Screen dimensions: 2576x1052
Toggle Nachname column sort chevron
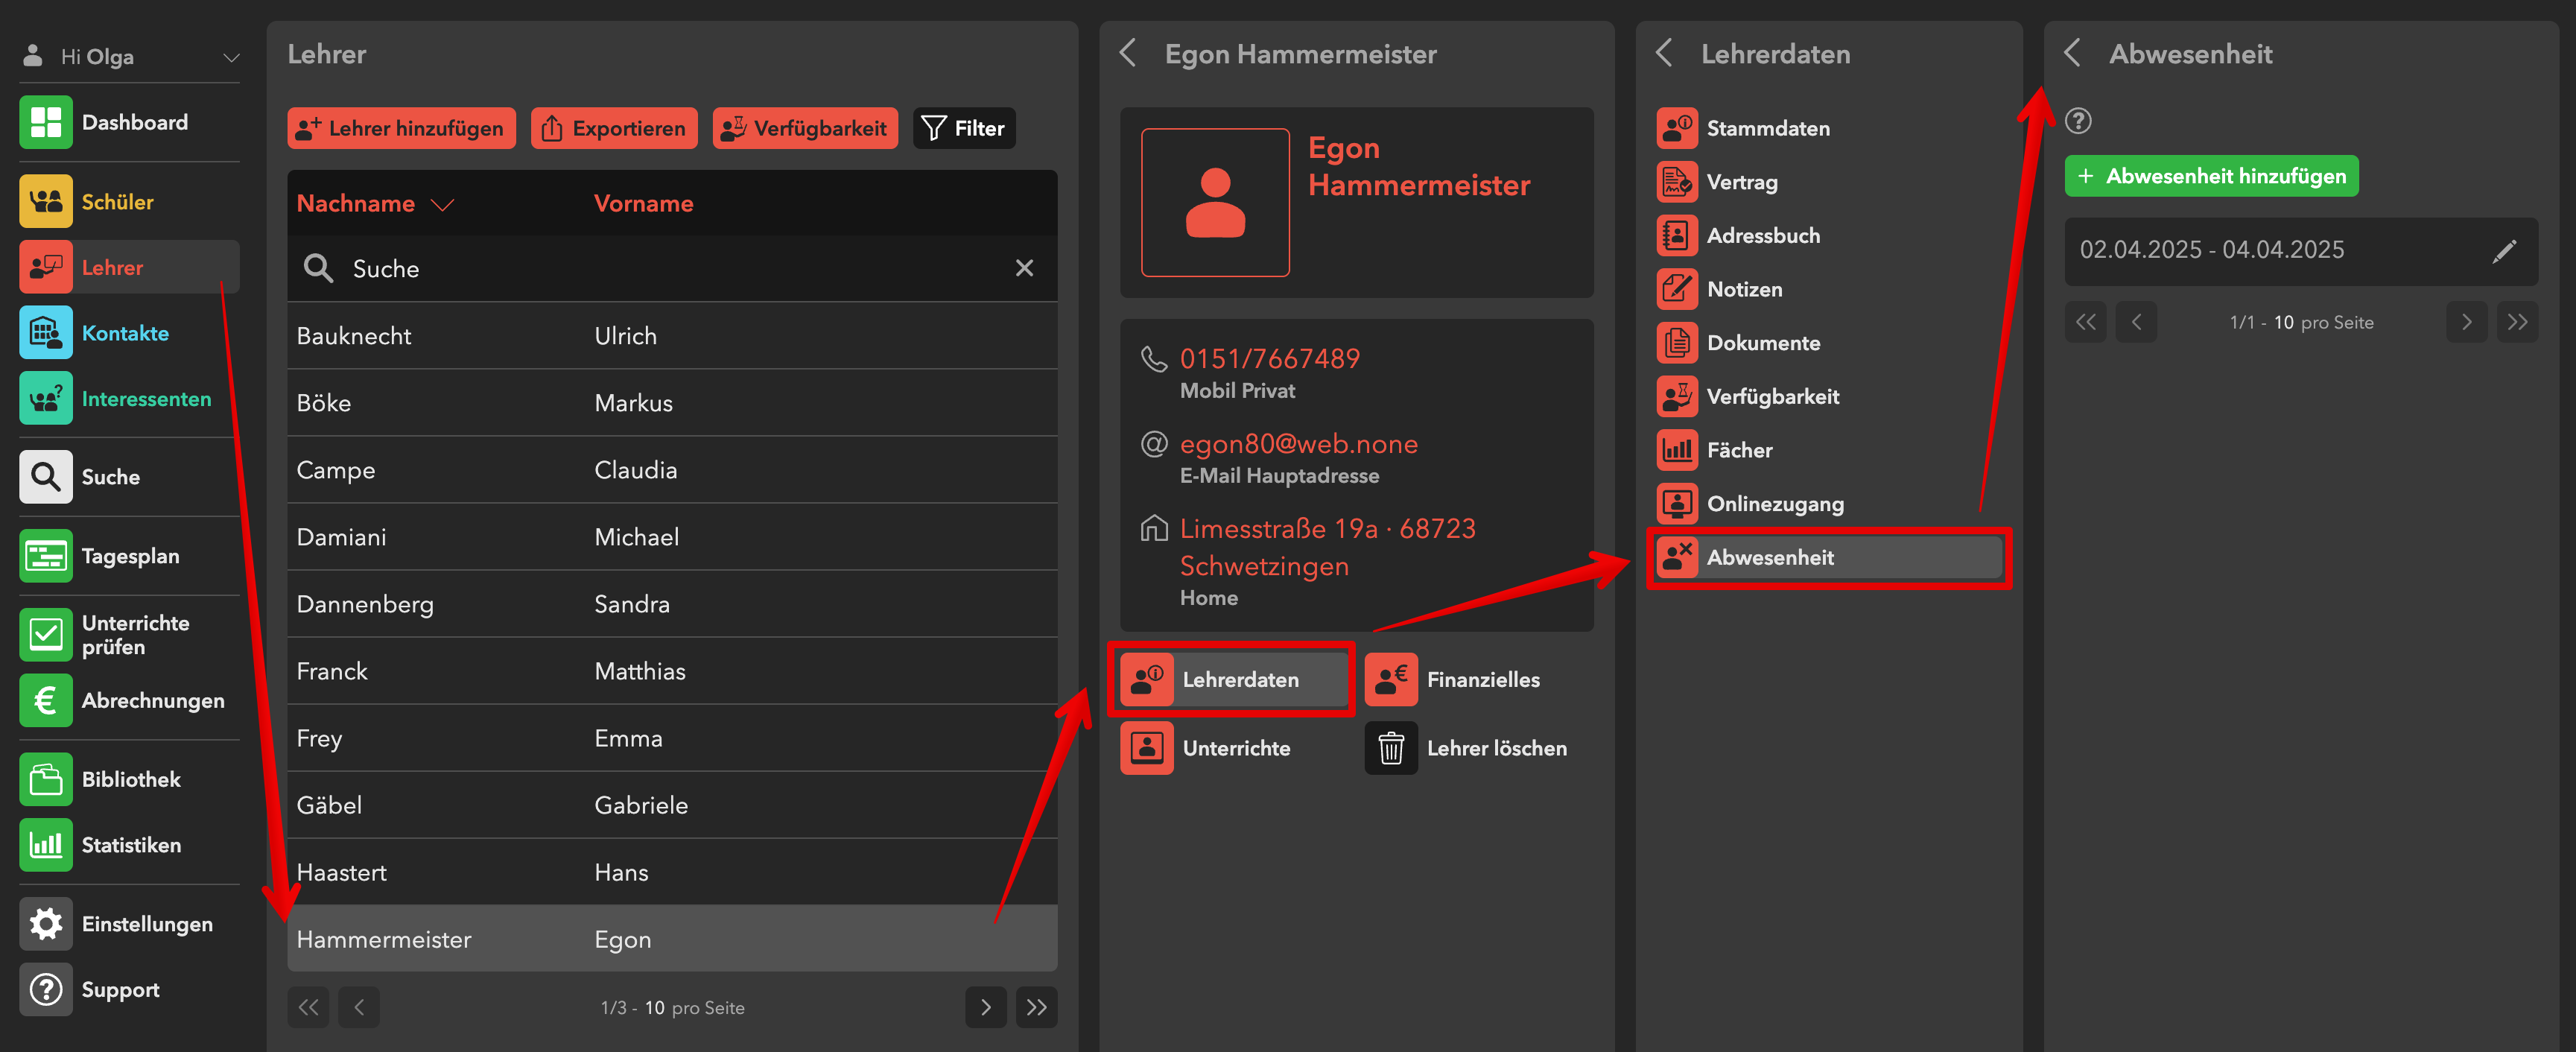pos(442,205)
